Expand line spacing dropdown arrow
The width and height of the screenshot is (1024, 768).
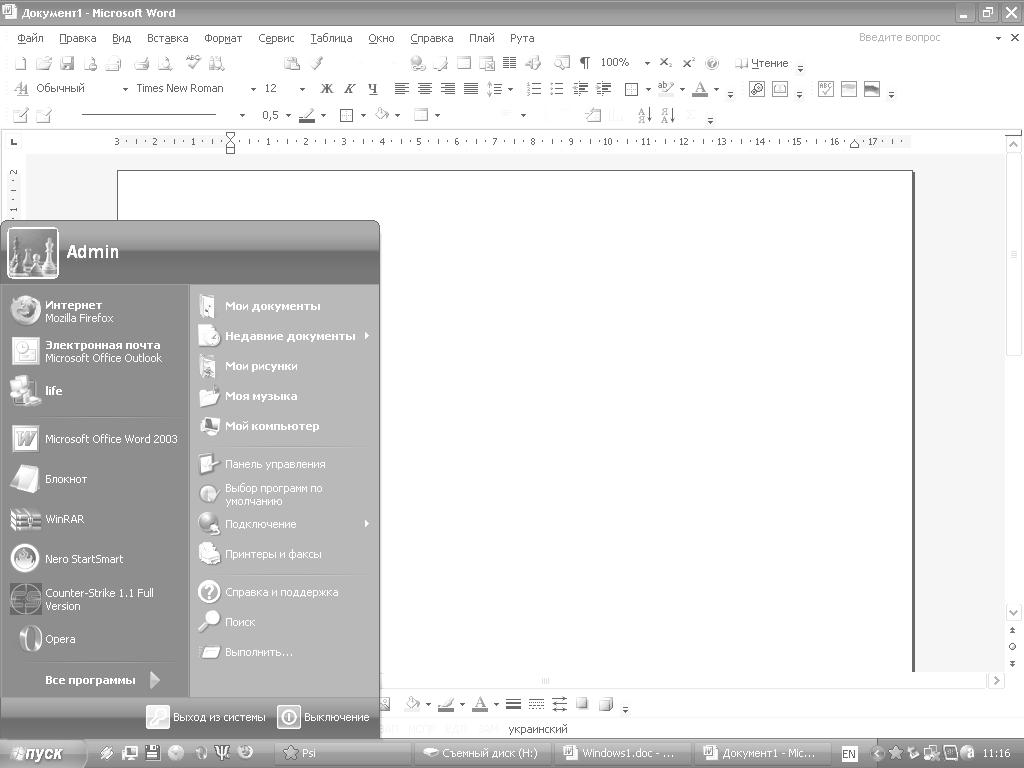click(x=510, y=89)
